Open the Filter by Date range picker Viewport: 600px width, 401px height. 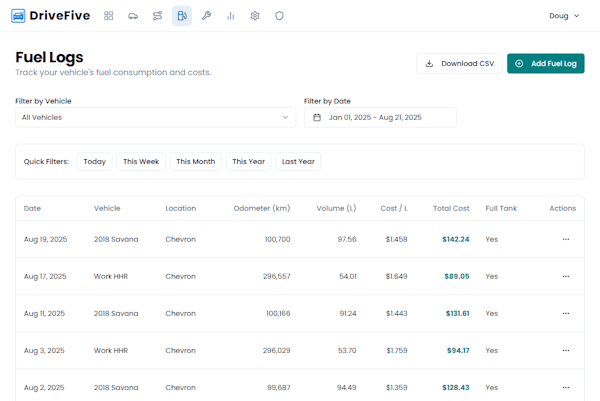pyautogui.click(x=380, y=117)
